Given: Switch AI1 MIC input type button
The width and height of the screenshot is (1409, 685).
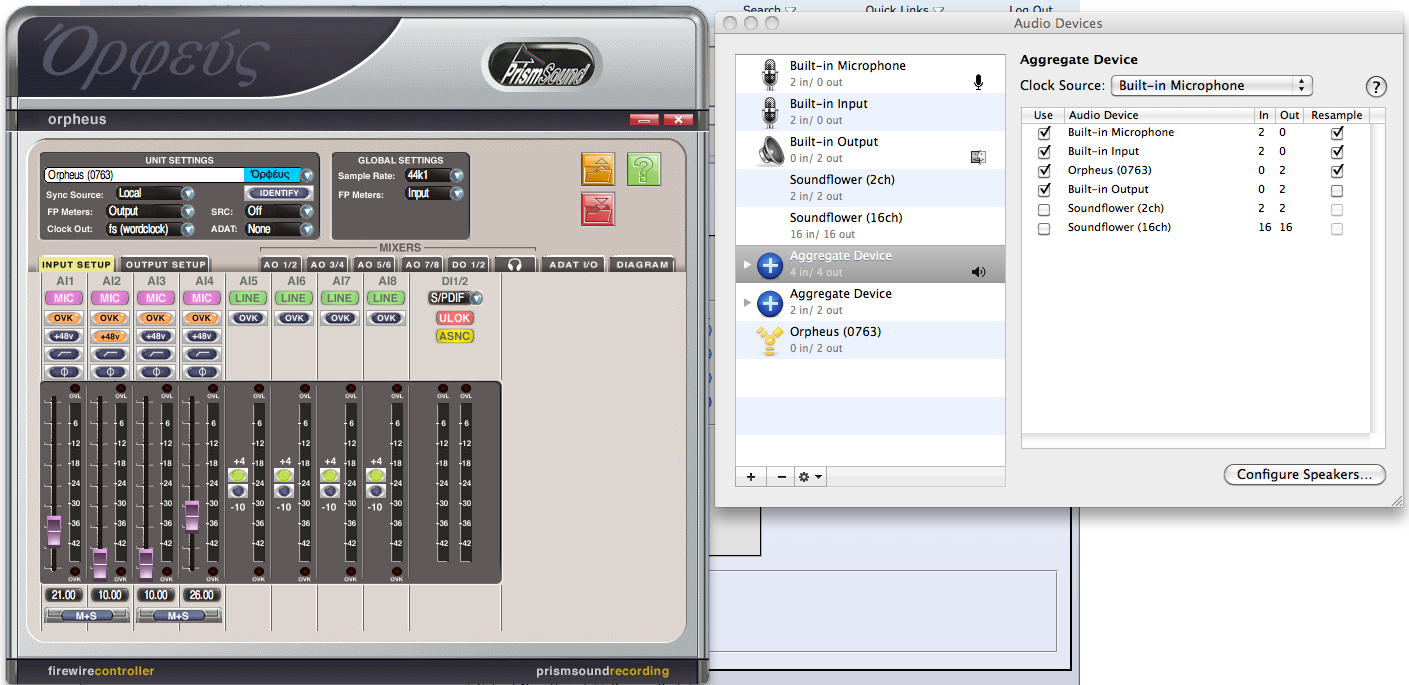Looking at the screenshot, I should [x=64, y=298].
